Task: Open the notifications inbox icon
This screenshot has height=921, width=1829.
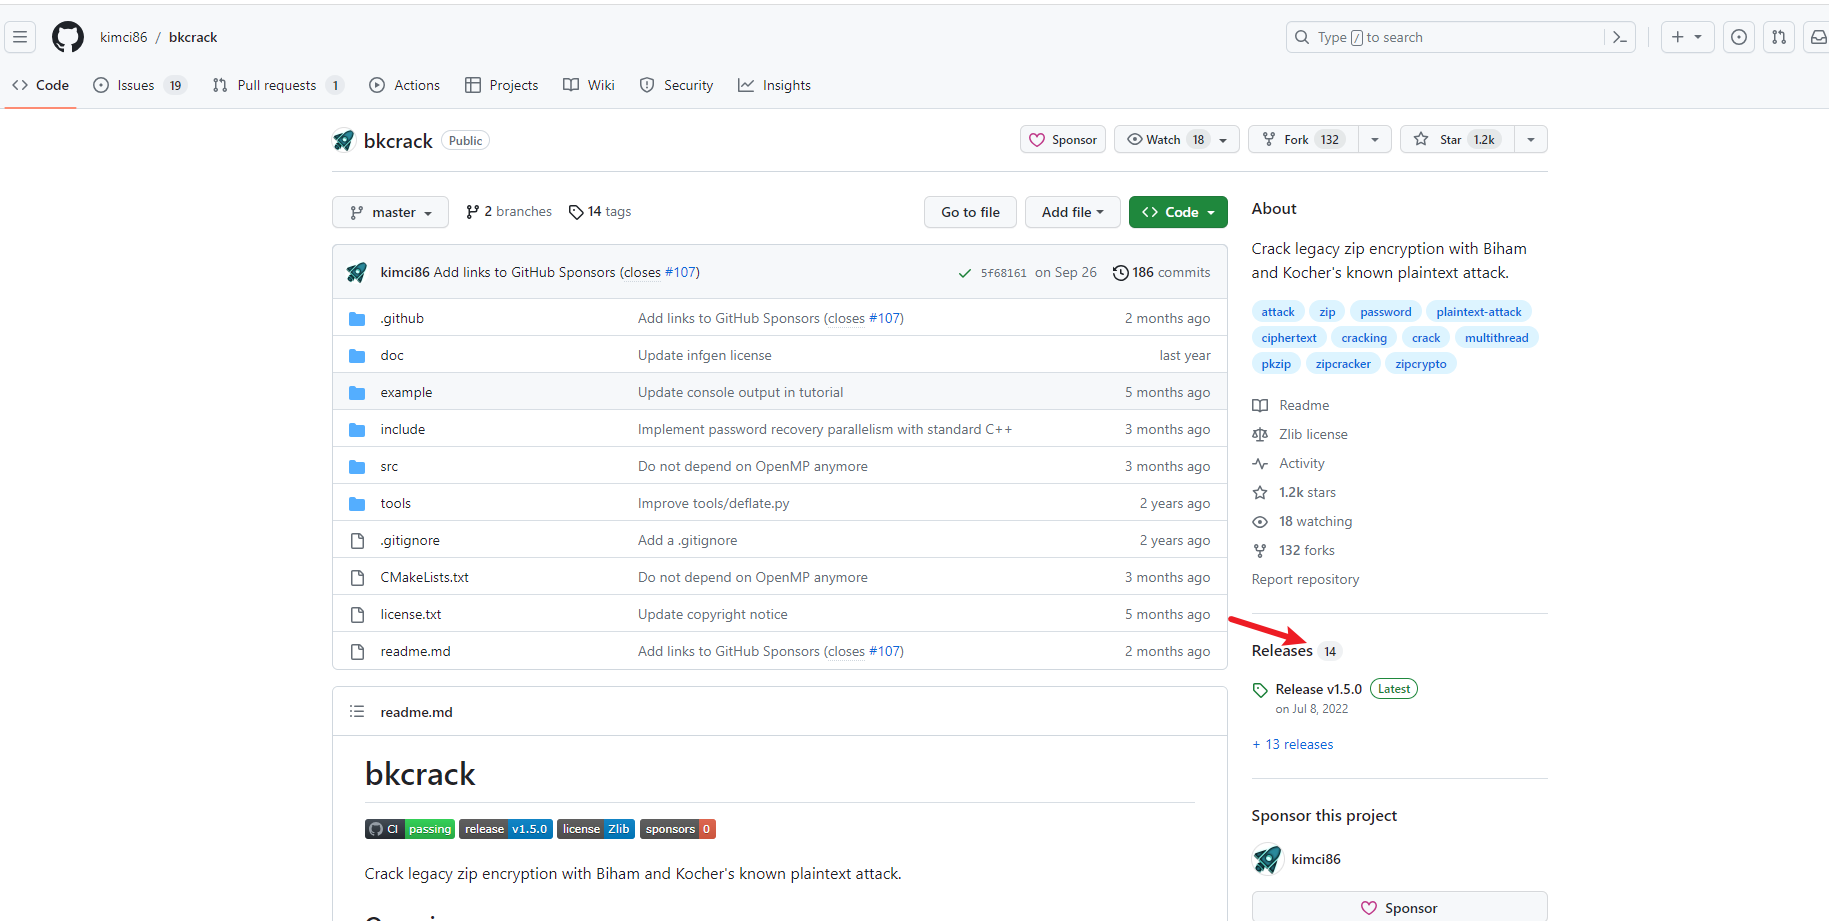Action: (x=1818, y=37)
